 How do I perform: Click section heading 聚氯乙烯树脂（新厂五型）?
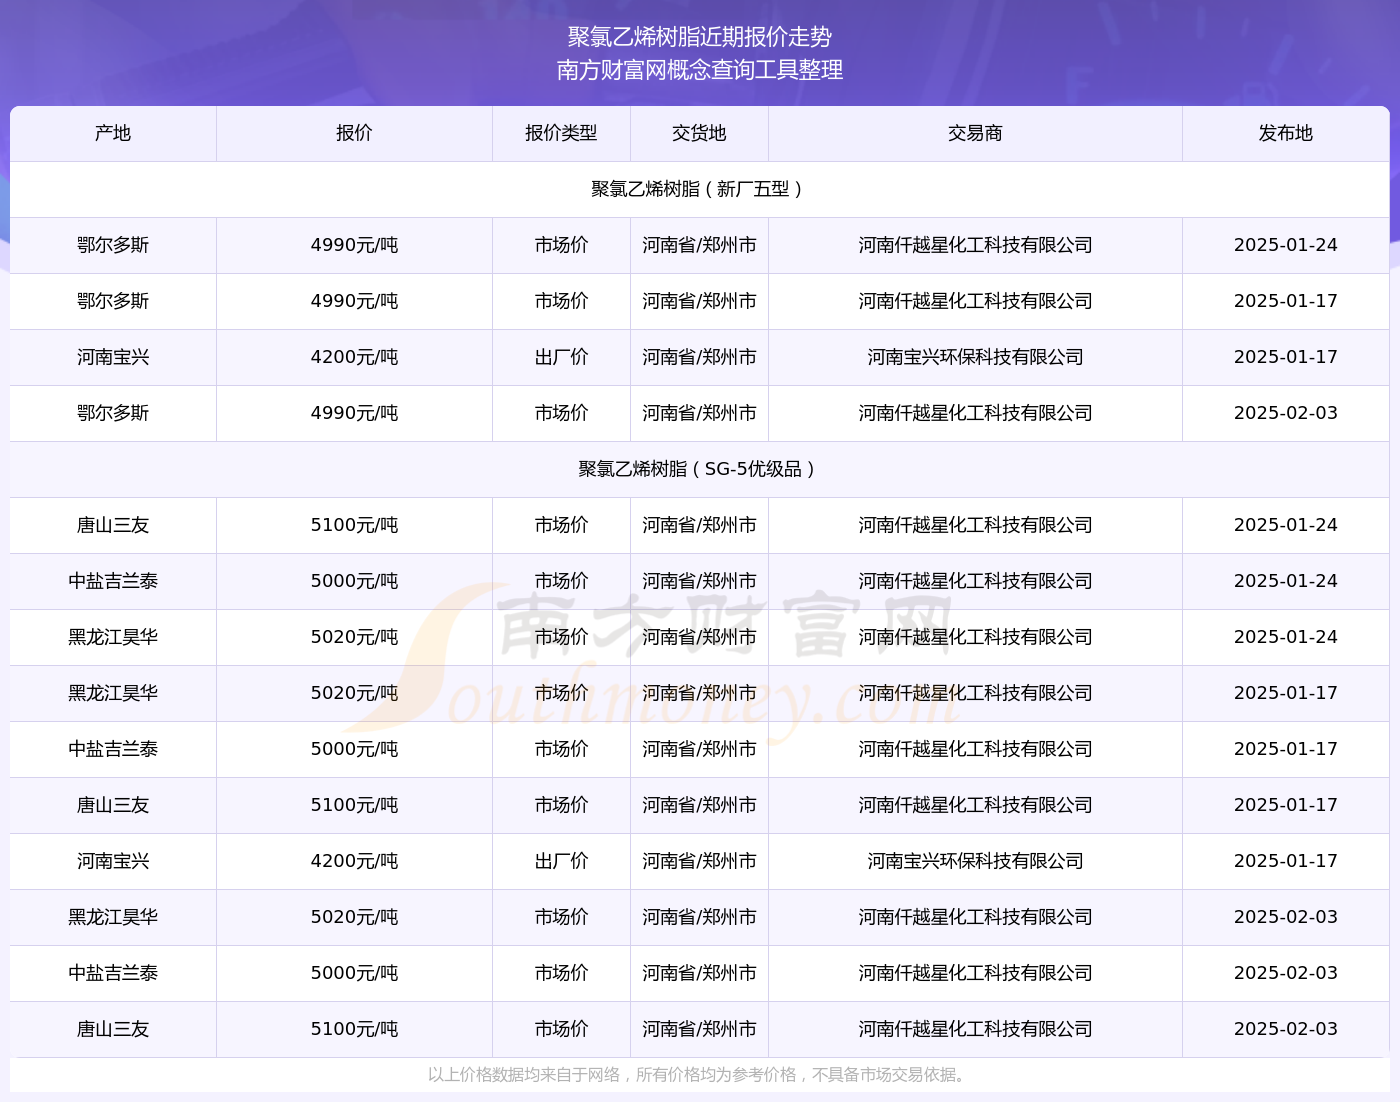[699, 189]
